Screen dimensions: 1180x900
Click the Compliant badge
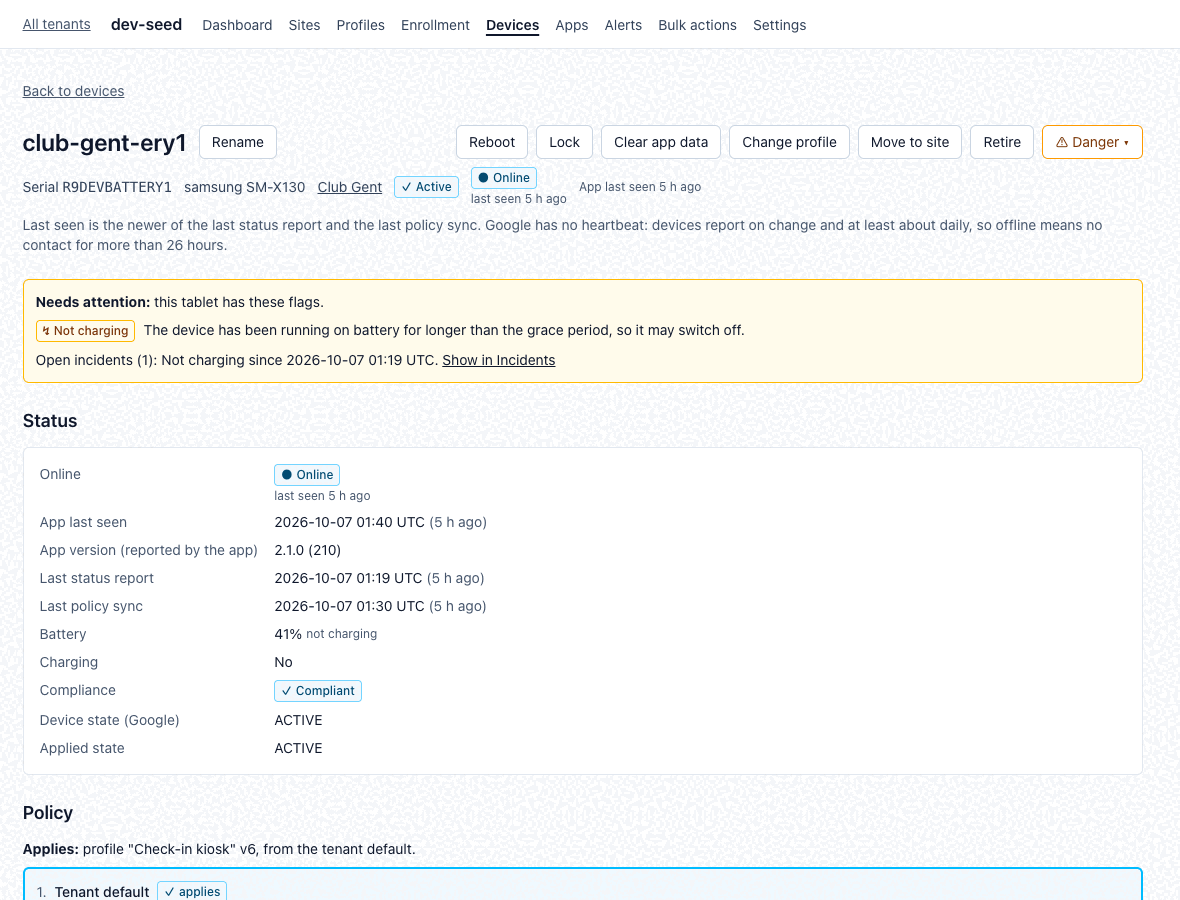click(318, 691)
